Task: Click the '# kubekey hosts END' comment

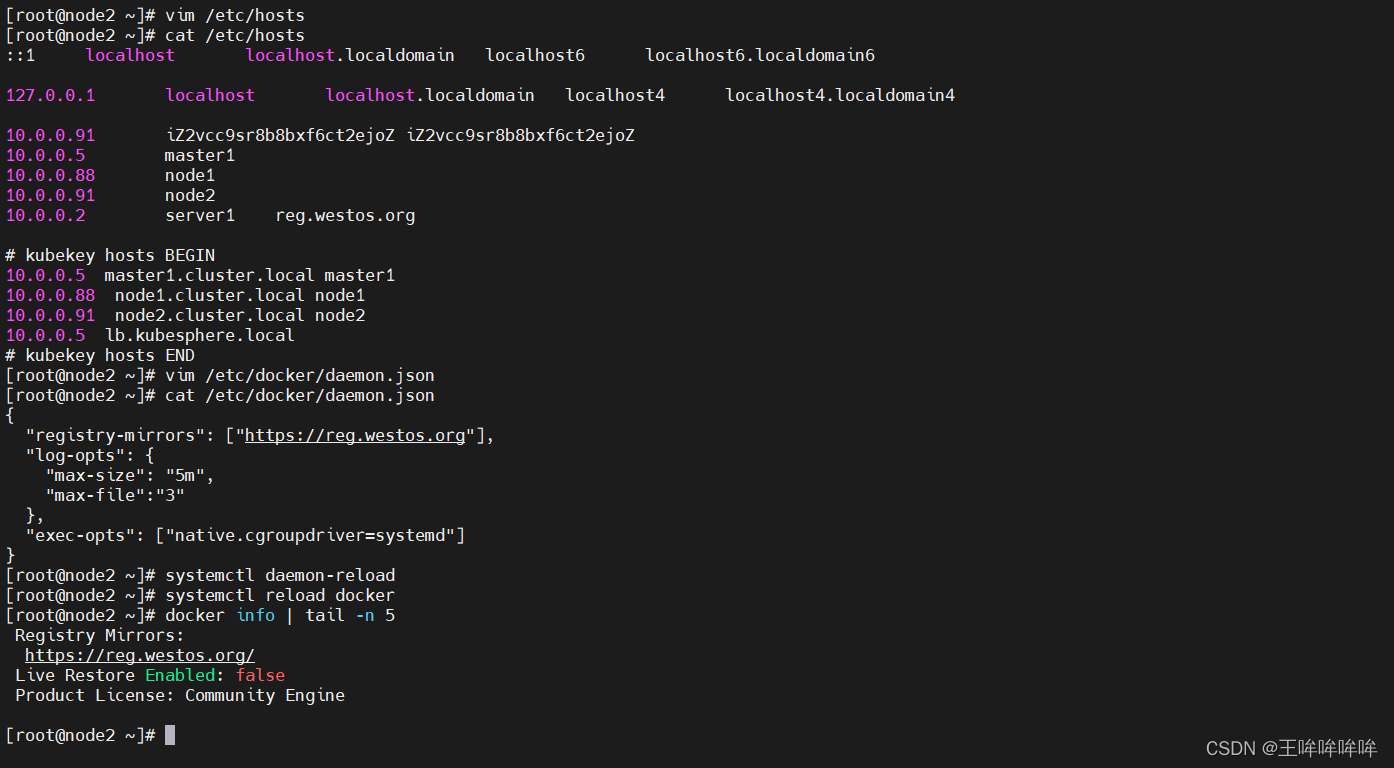Action: click(100, 355)
